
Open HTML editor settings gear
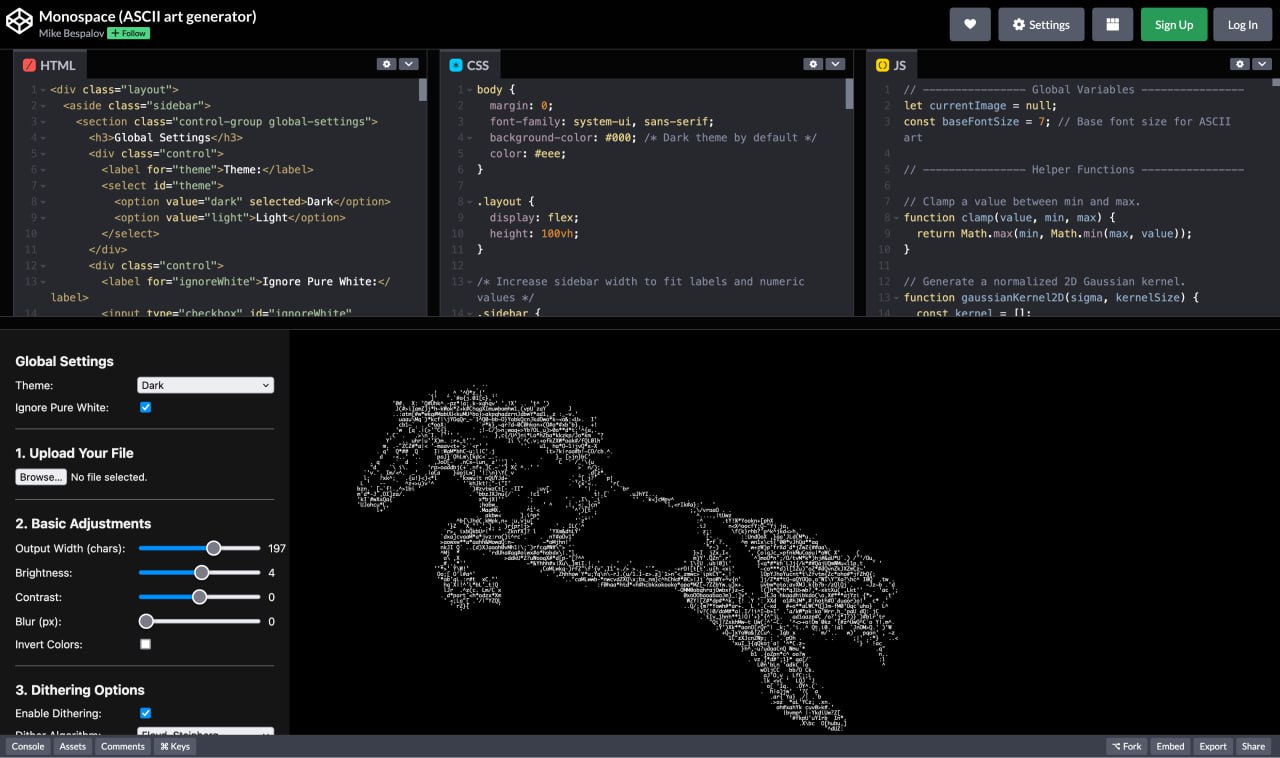coord(386,64)
